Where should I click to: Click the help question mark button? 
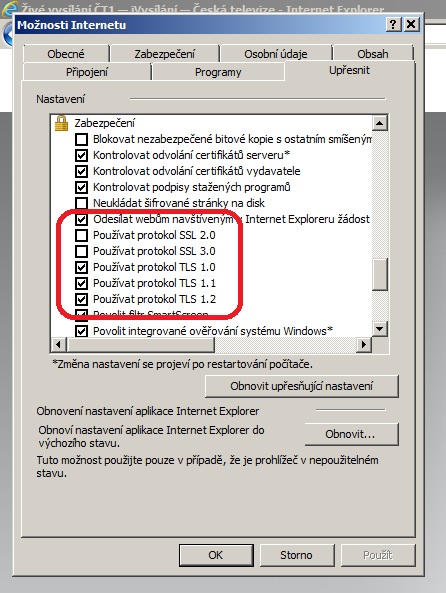coord(393,25)
